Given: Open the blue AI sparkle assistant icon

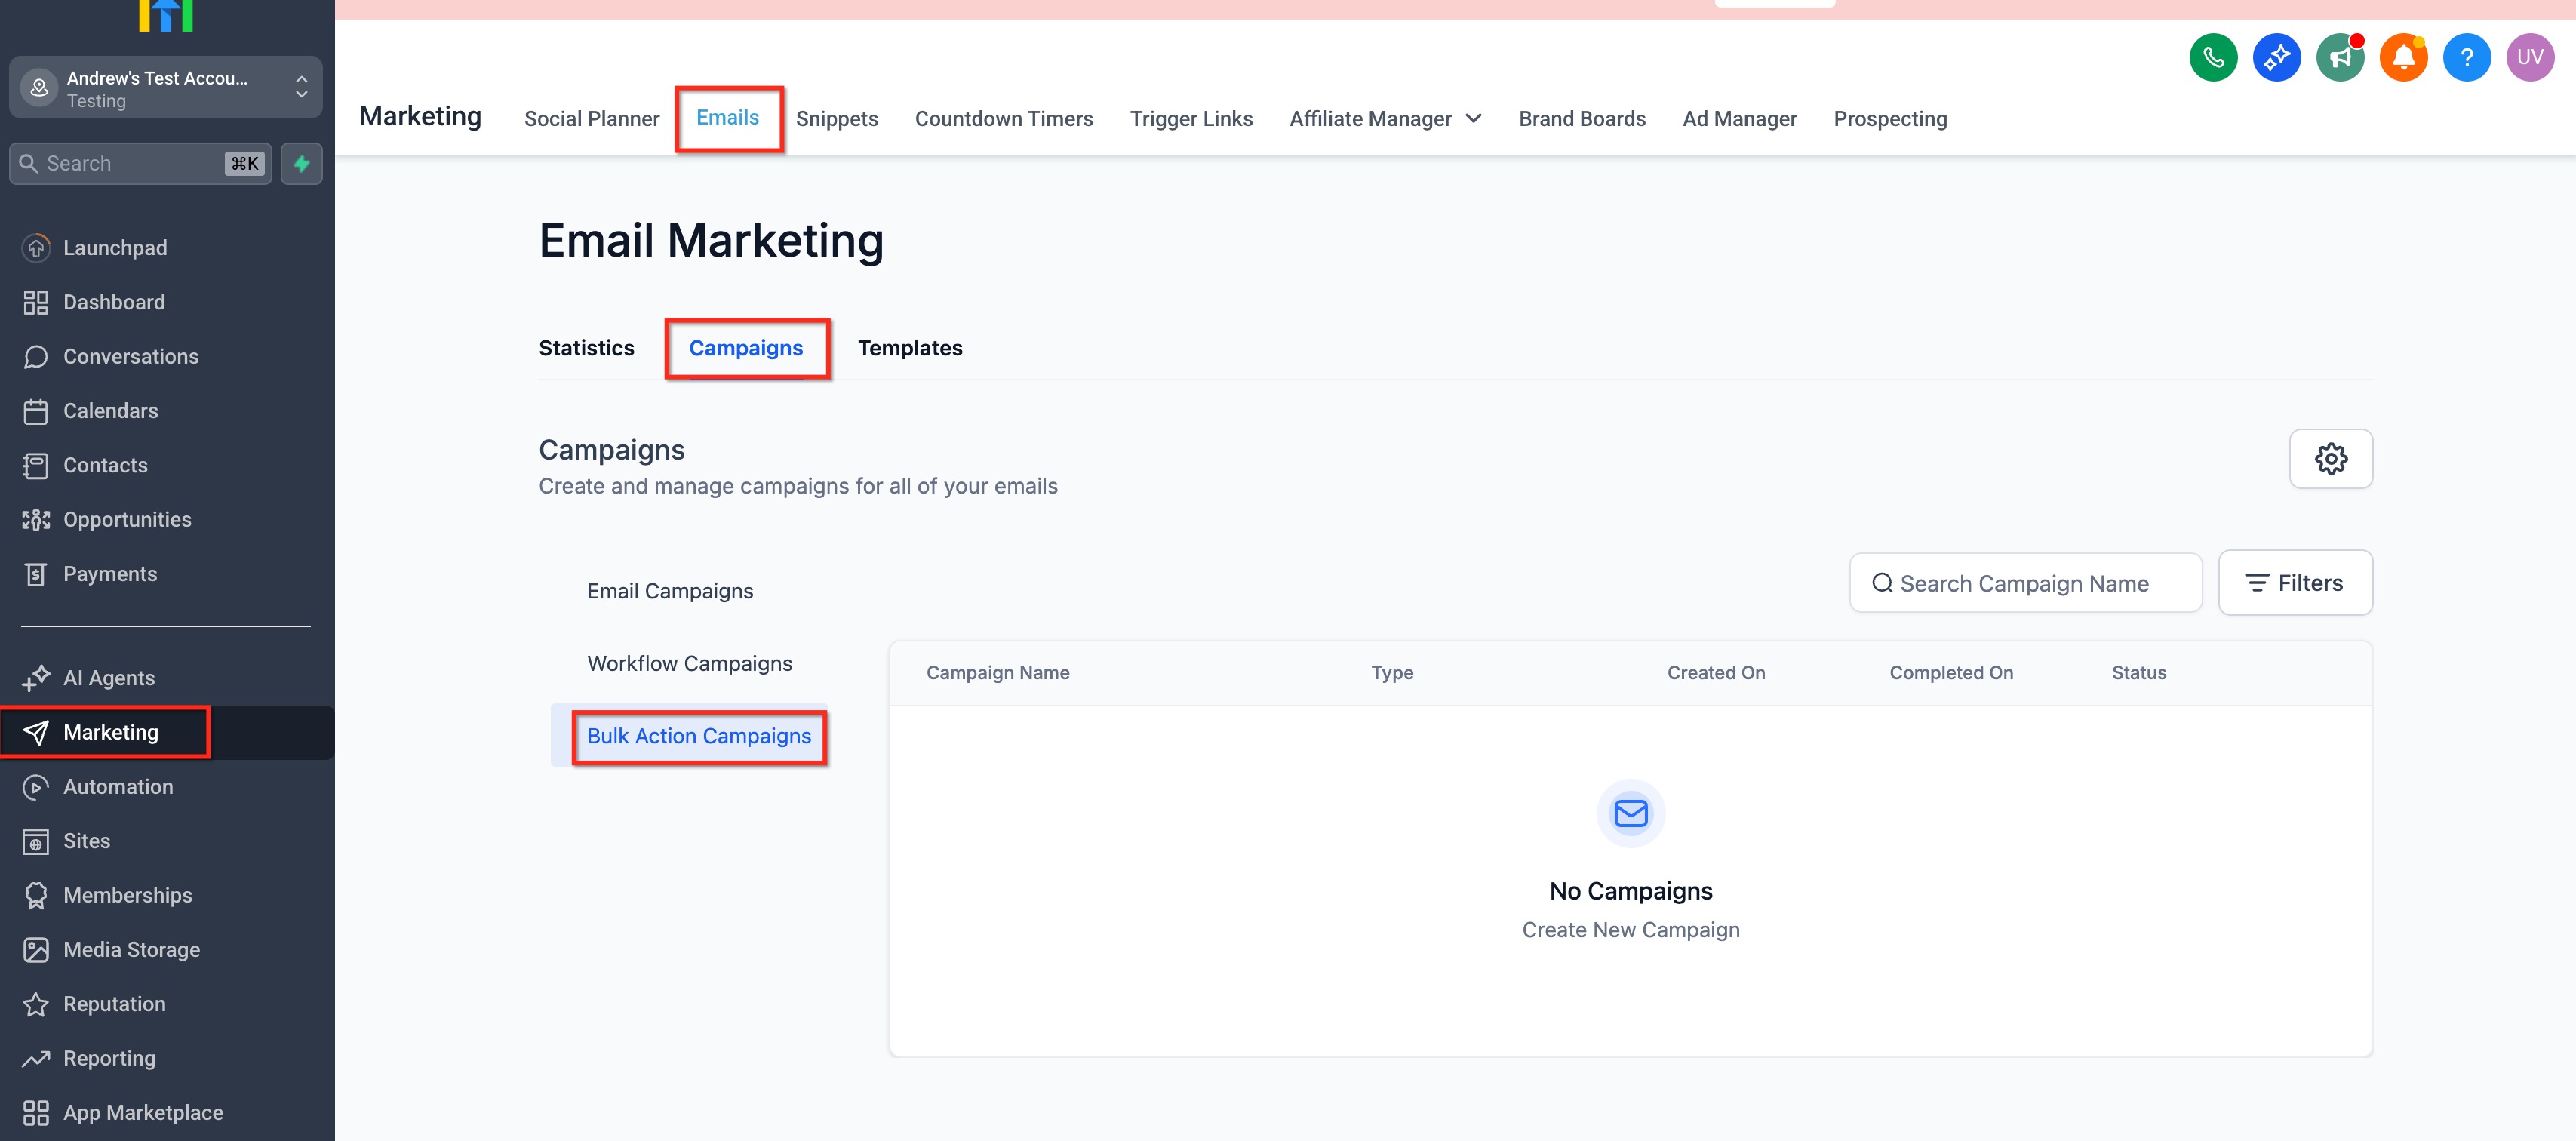Looking at the screenshot, I should [x=2276, y=57].
